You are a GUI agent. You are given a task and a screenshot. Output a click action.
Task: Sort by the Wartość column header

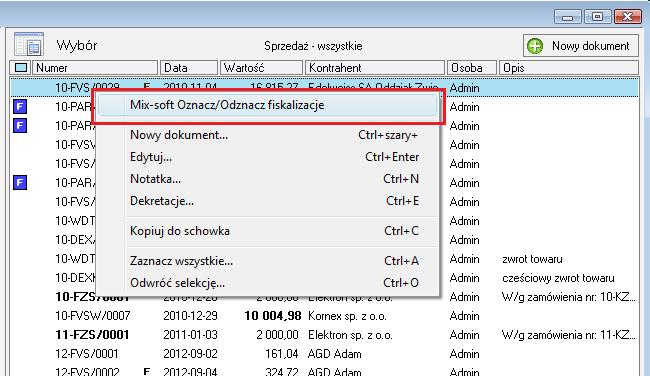(x=261, y=68)
